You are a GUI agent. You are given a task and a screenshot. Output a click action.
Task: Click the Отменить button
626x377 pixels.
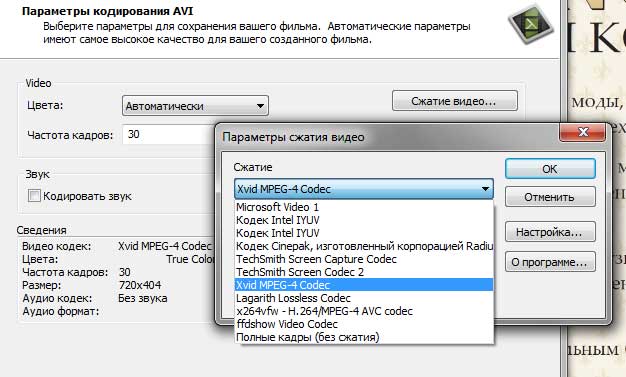550,197
